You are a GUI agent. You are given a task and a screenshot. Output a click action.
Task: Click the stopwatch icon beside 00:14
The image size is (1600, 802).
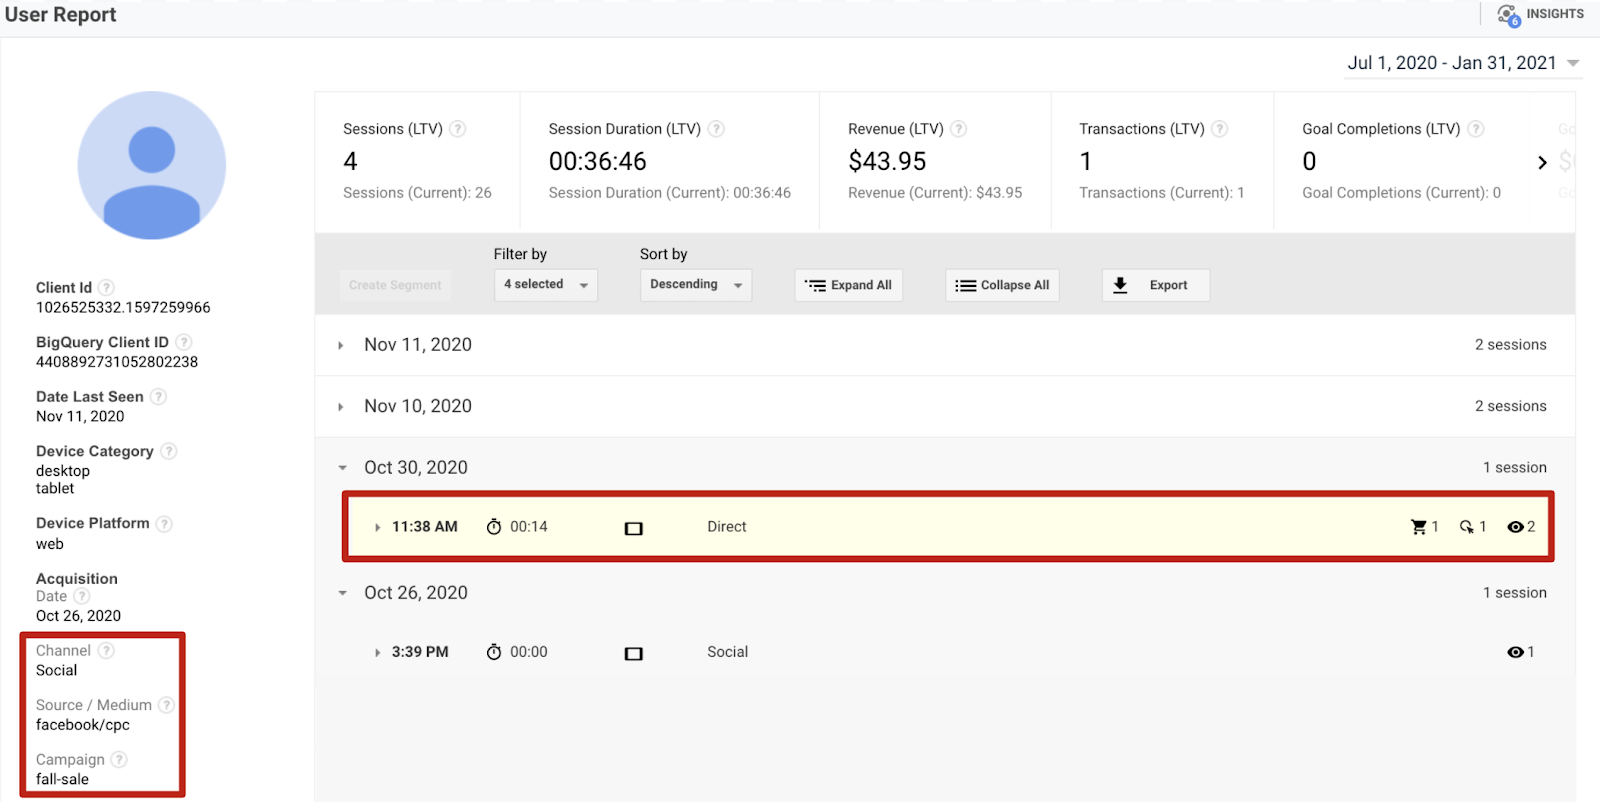(x=494, y=527)
